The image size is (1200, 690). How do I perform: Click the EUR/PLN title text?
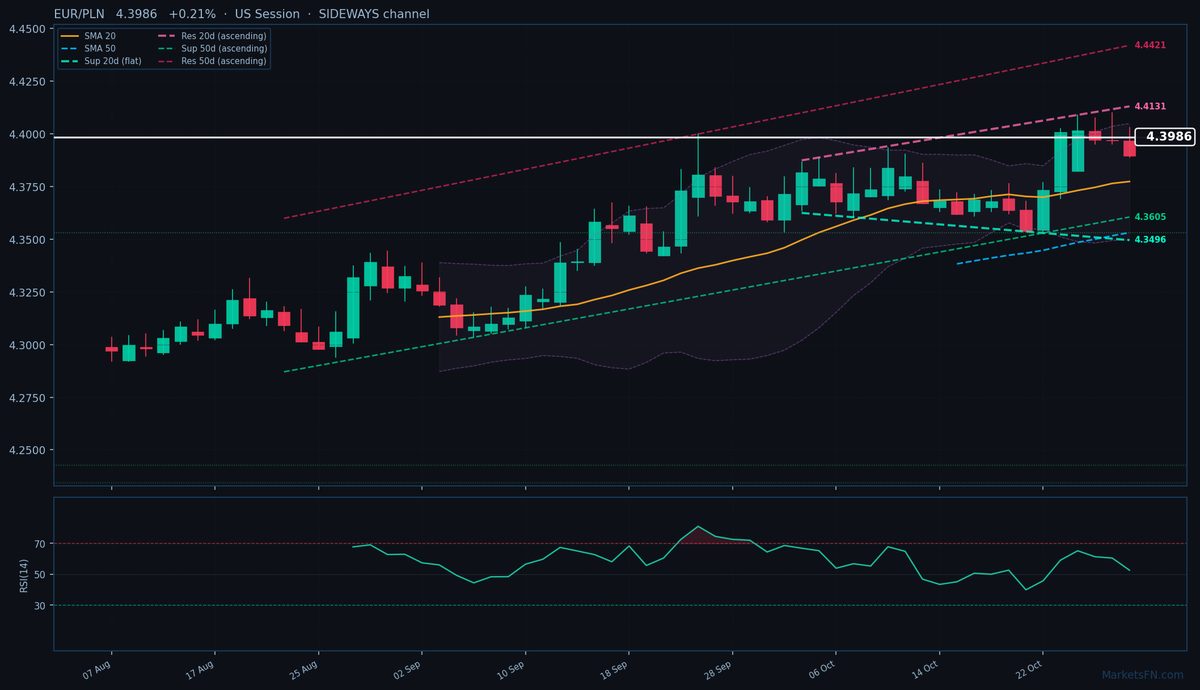[79, 14]
